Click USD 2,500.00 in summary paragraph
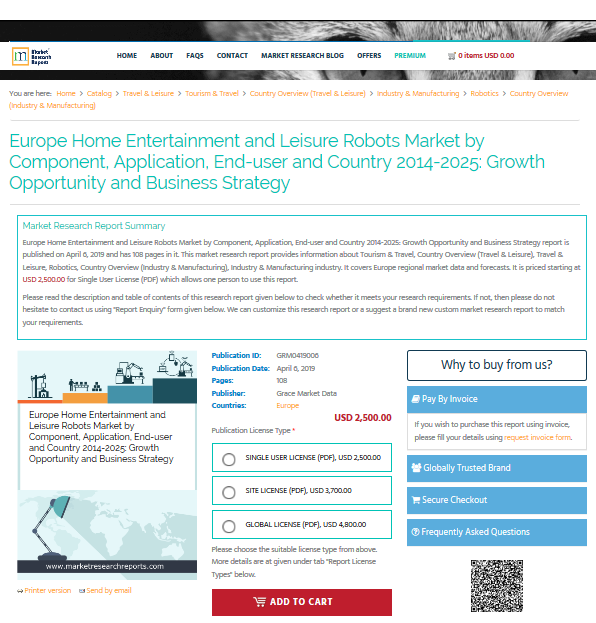The image size is (596, 623). point(44,280)
